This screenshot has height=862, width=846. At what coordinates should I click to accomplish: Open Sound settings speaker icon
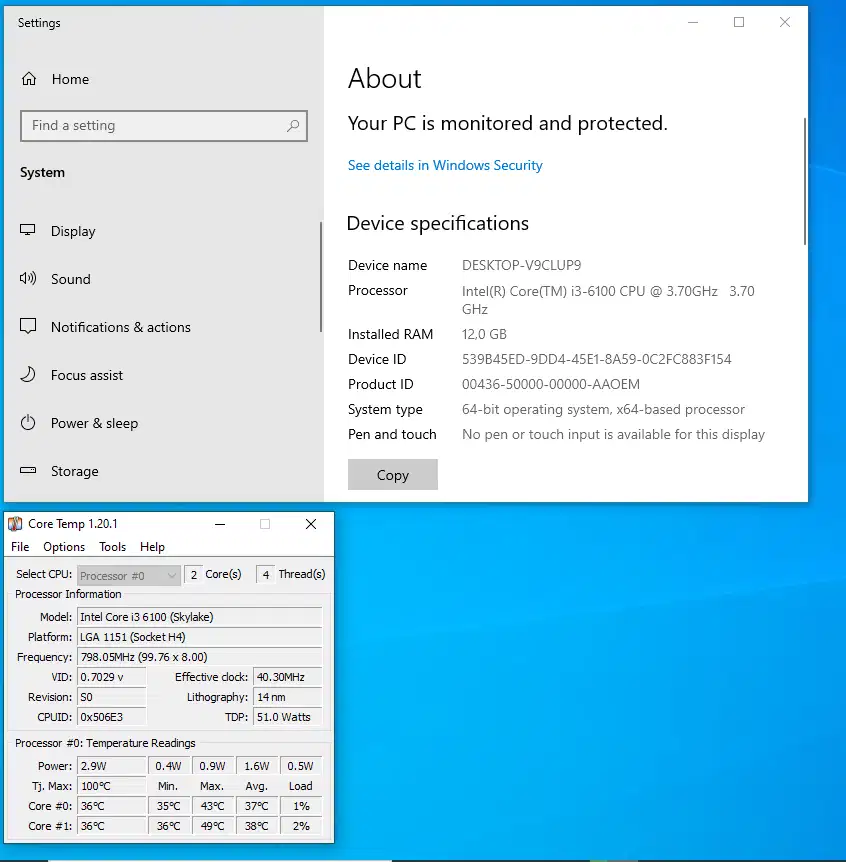[x=27, y=278]
